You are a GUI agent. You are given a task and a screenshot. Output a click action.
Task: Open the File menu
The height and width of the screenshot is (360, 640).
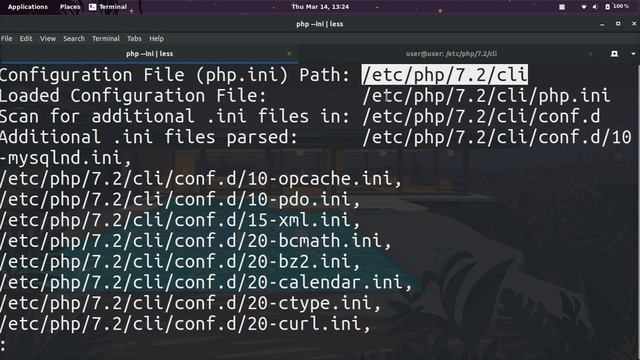pos(7,39)
